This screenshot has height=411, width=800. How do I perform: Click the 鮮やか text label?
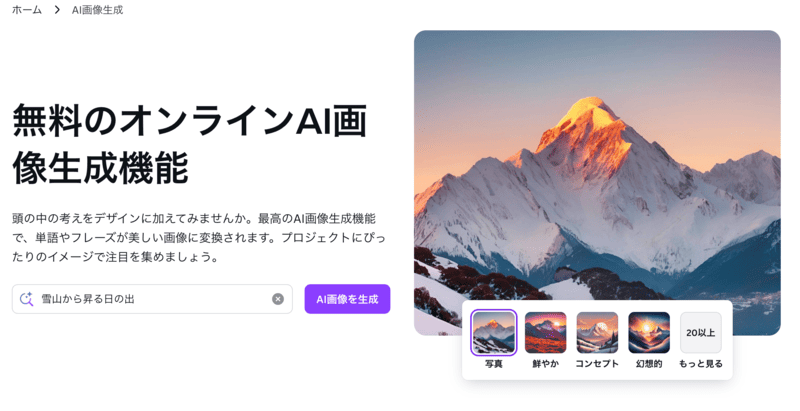click(545, 364)
